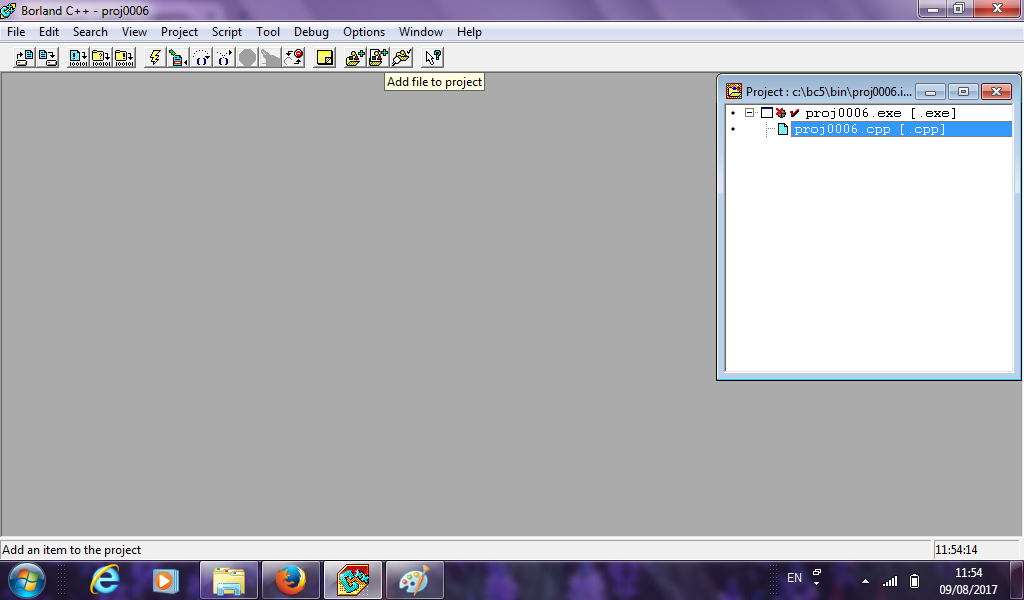
Task: Click the Borland C++ title bar icon
Action: pyautogui.click(x=8, y=10)
